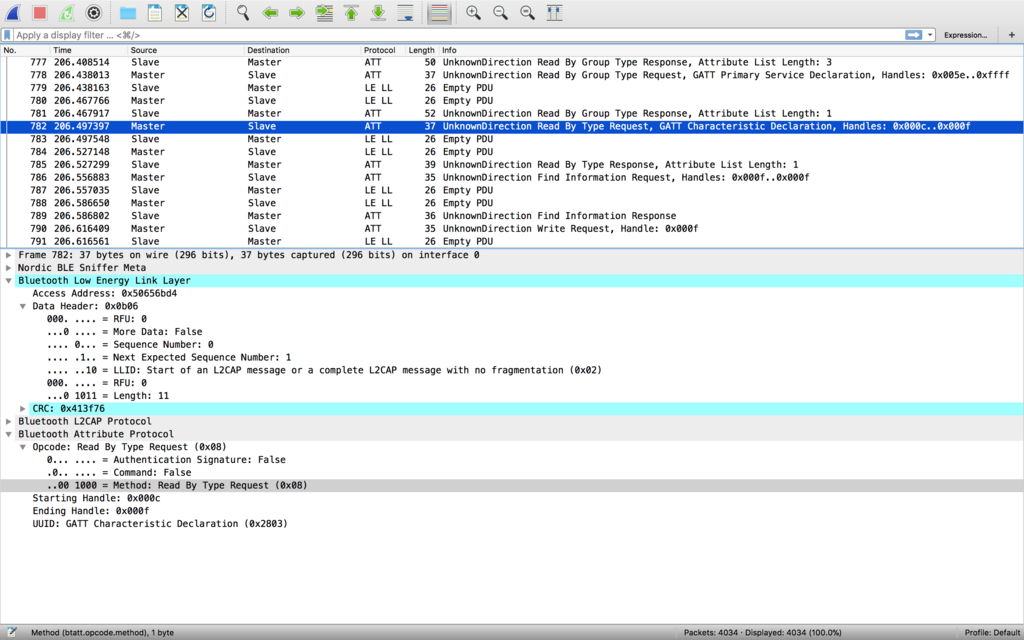Stop the running capture with the red square

40,12
